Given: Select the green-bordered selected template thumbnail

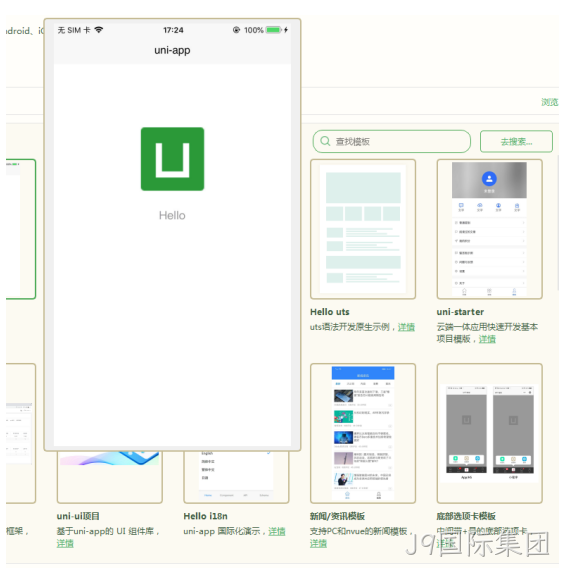Looking at the screenshot, I should click(x=21, y=229).
